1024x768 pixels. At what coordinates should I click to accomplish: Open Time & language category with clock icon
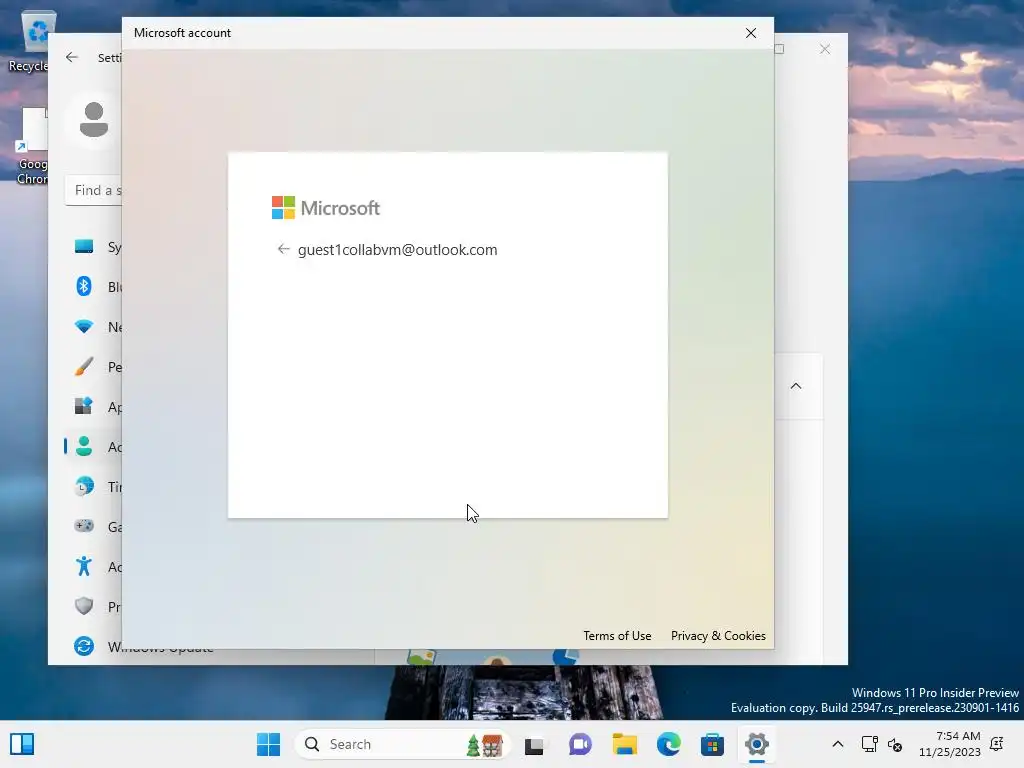pos(94,487)
